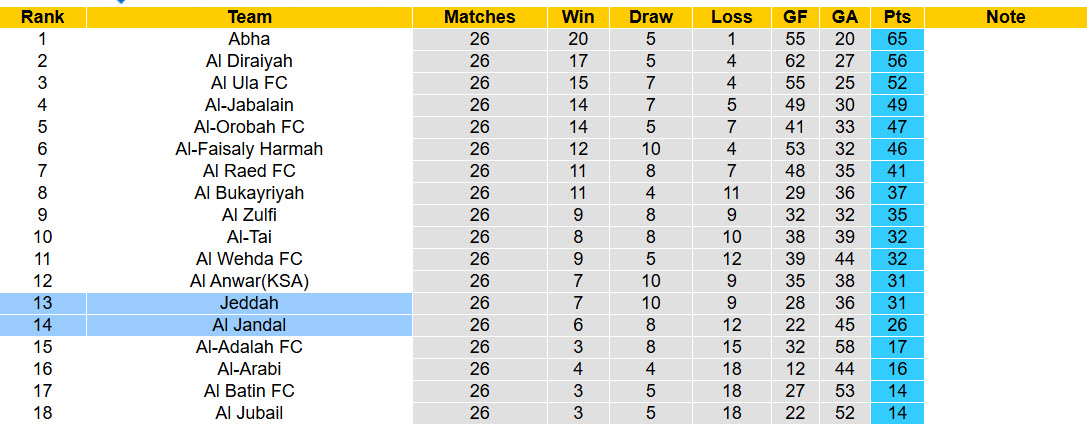The width and height of the screenshot is (1089, 424).
Task: Click the Al-Faisaly Harmah team name
Action: coord(249,149)
